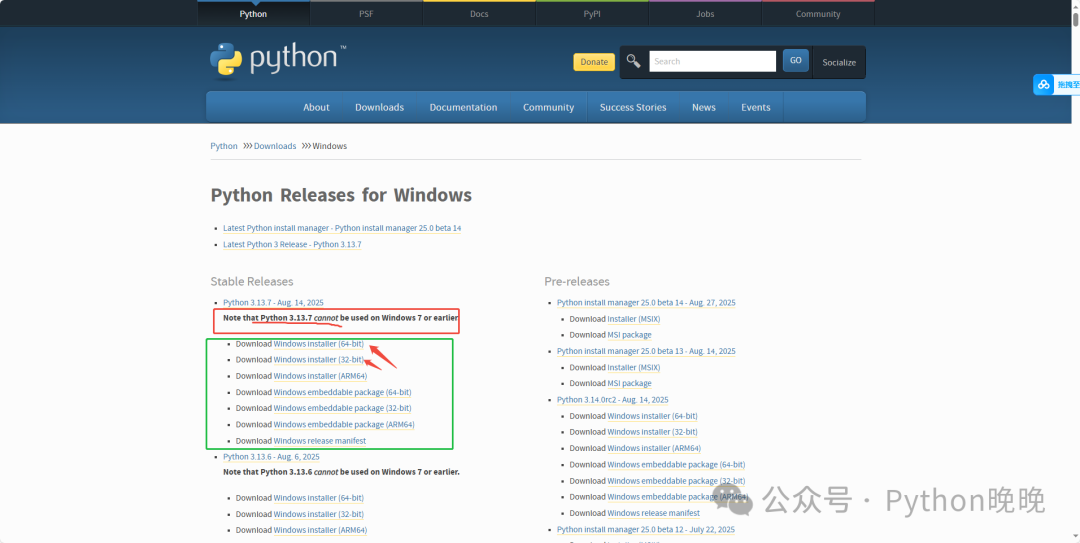Viewport: 1080px width, 543px height.
Task: Open Latest Python install manager 25.0 beta 14 link
Action: [342, 228]
